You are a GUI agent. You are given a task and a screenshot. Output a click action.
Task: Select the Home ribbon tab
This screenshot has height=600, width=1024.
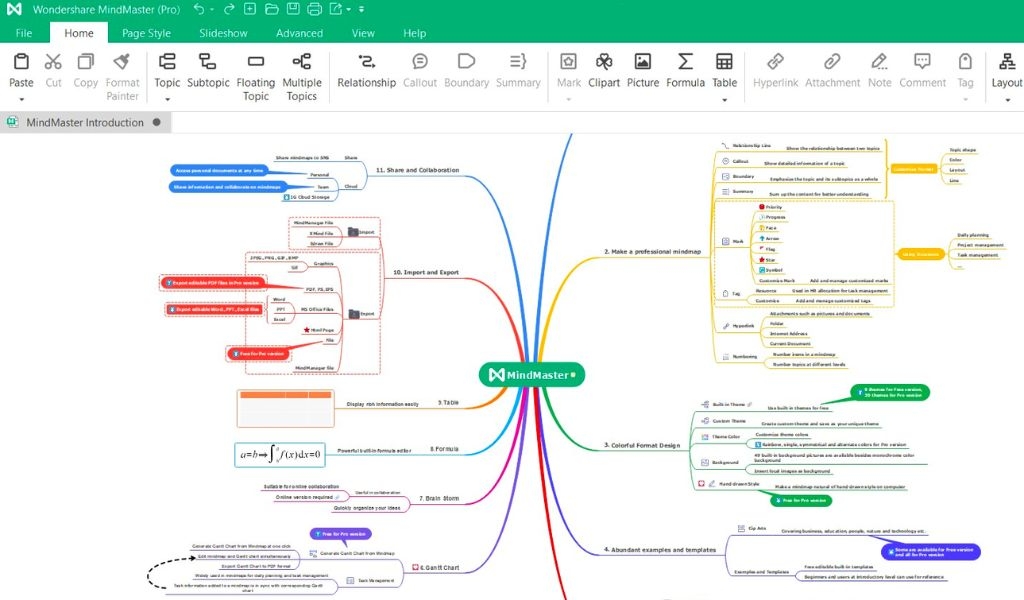(x=78, y=33)
